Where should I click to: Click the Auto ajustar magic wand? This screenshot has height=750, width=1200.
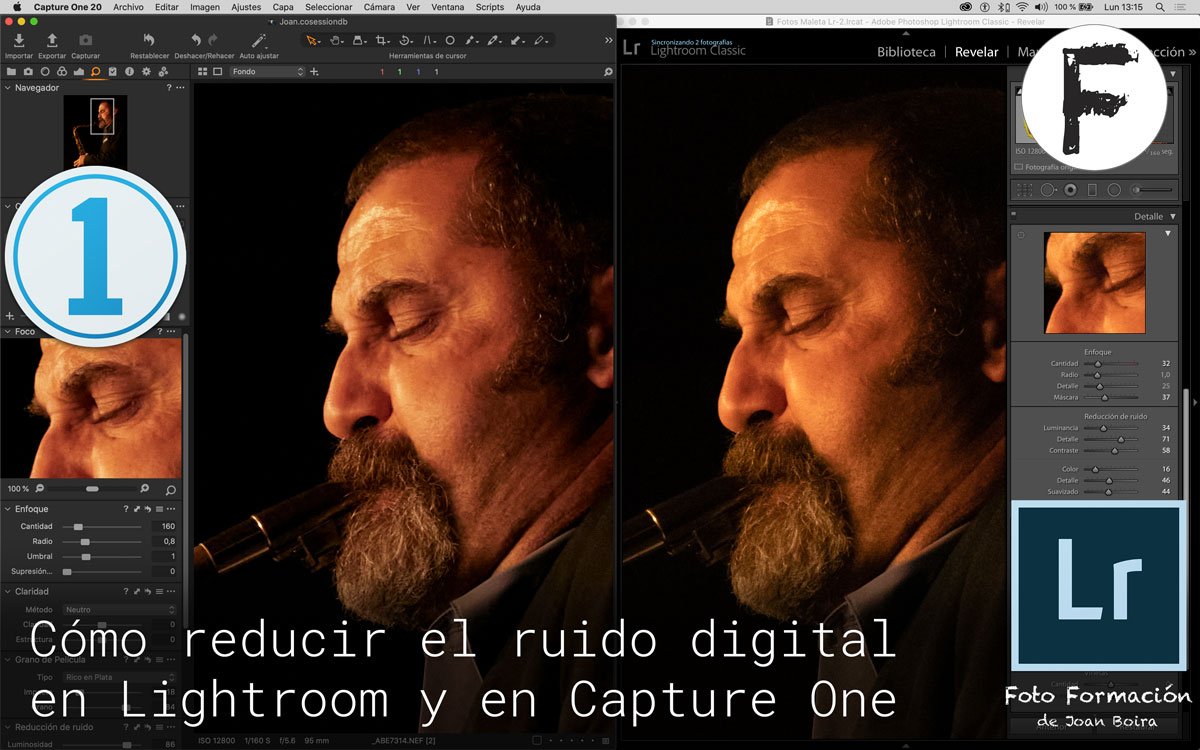pos(259,40)
